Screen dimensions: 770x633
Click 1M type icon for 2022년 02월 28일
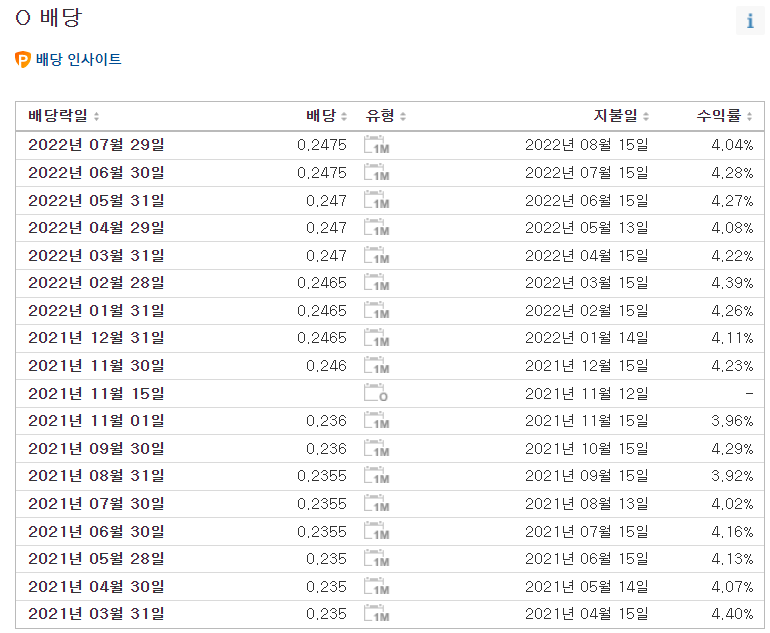377,283
